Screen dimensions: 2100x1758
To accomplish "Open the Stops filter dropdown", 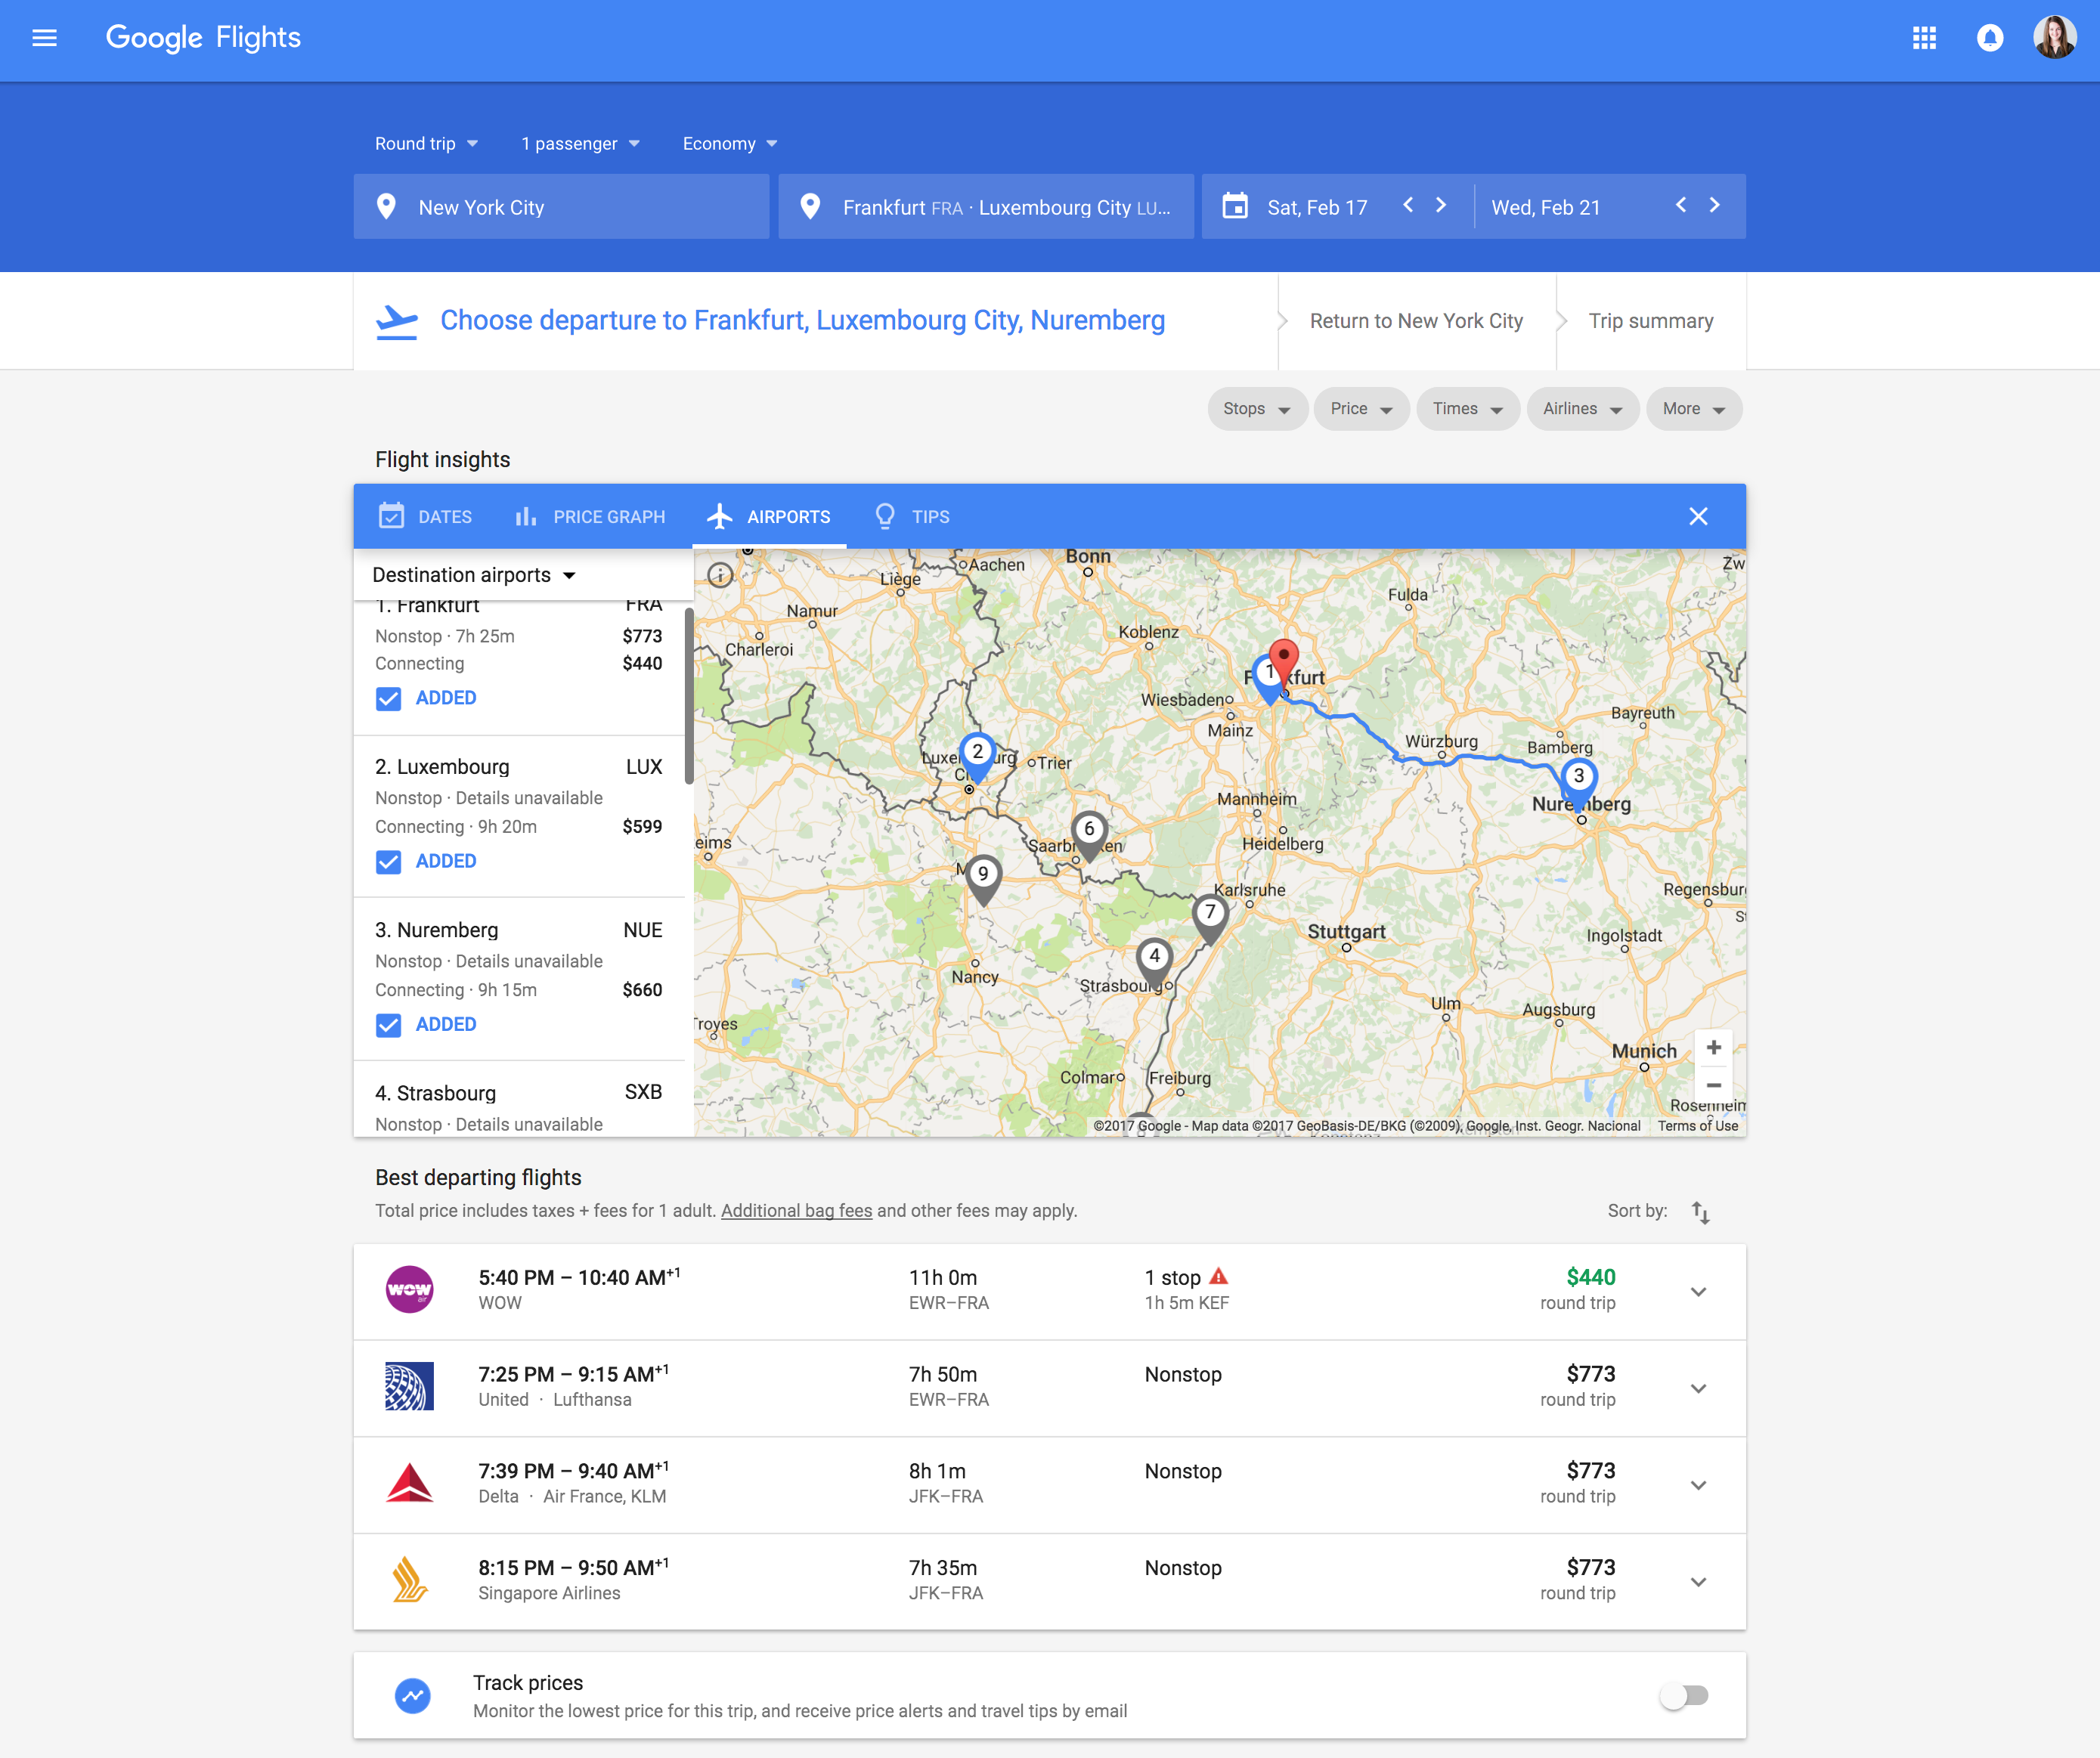I will [1256, 409].
